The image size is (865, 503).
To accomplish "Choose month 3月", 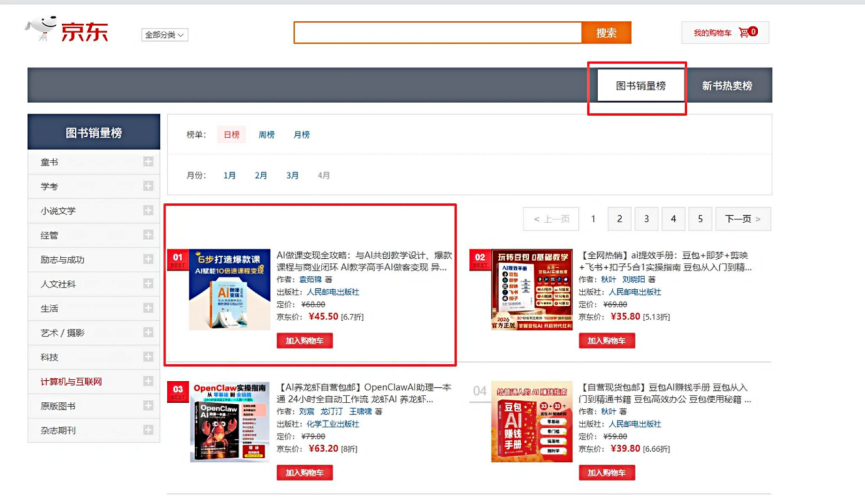I will (x=292, y=175).
